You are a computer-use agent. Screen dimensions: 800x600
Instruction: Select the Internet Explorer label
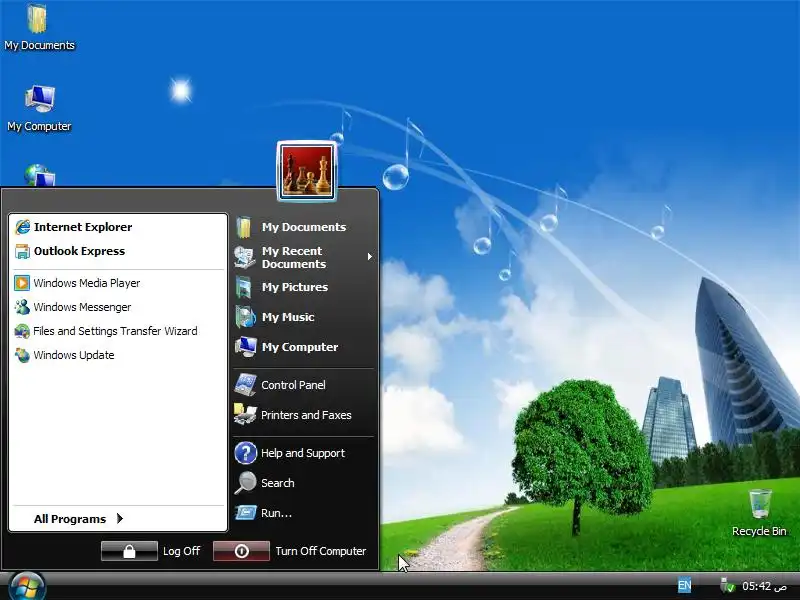83,227
